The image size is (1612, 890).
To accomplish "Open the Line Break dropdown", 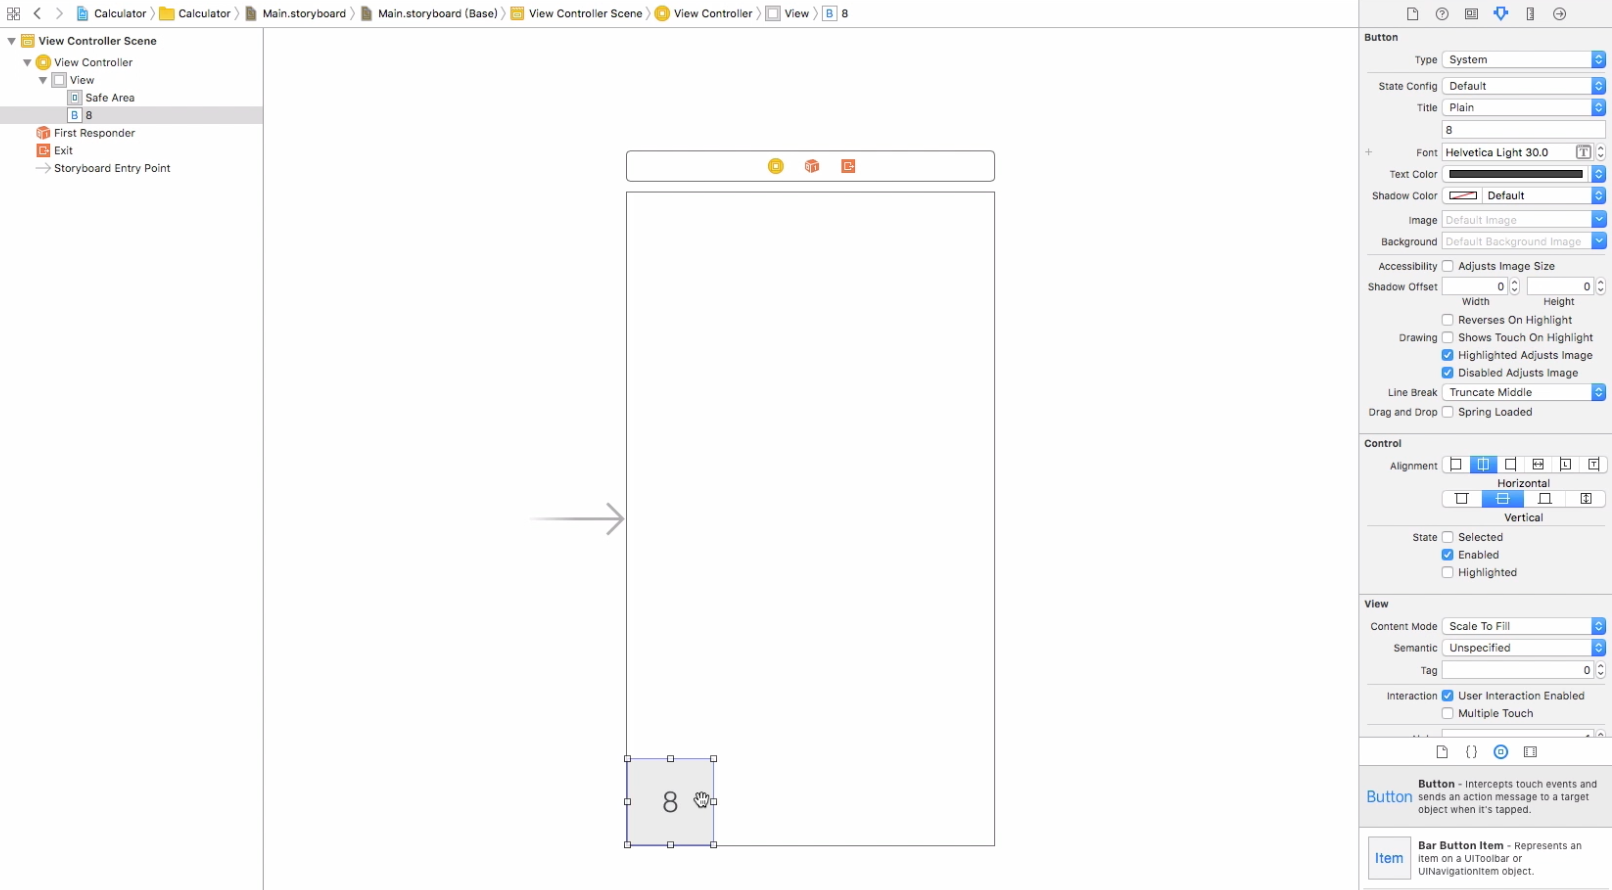I will pos(1523,393).
